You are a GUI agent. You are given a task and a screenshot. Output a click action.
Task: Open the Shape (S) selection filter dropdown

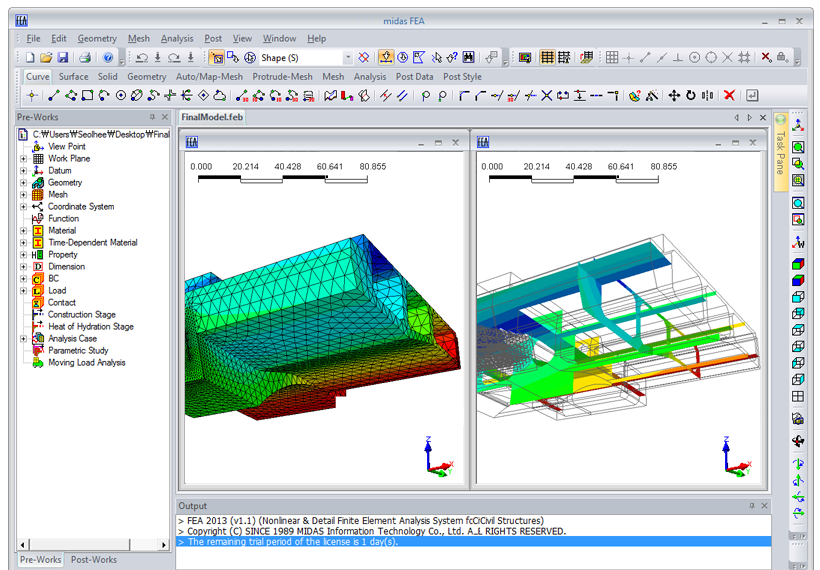[347, 58]
